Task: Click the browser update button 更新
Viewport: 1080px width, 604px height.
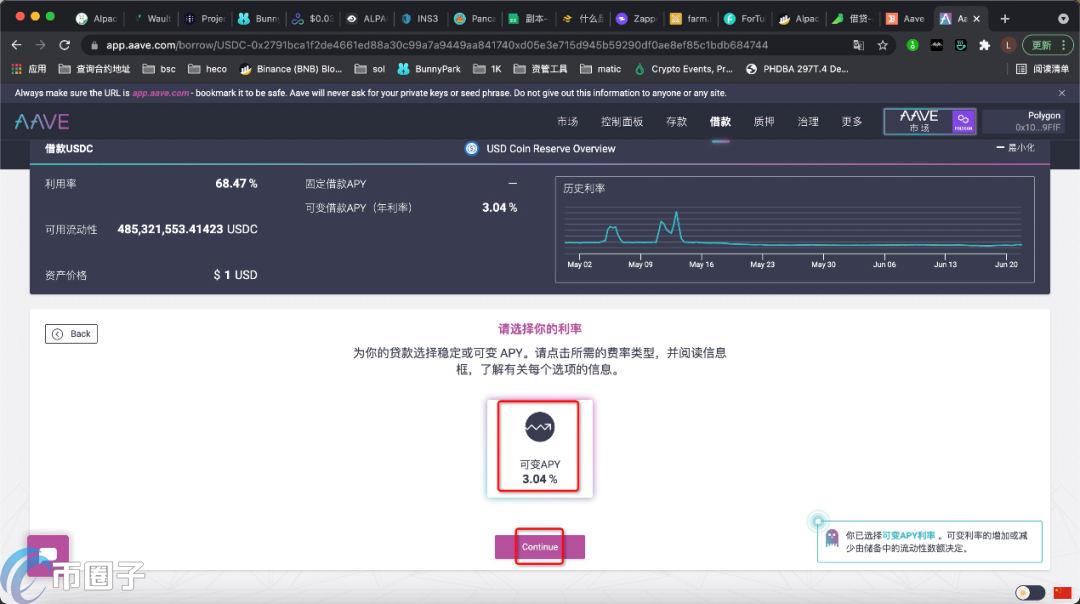Action: [x=1047, y=45]
